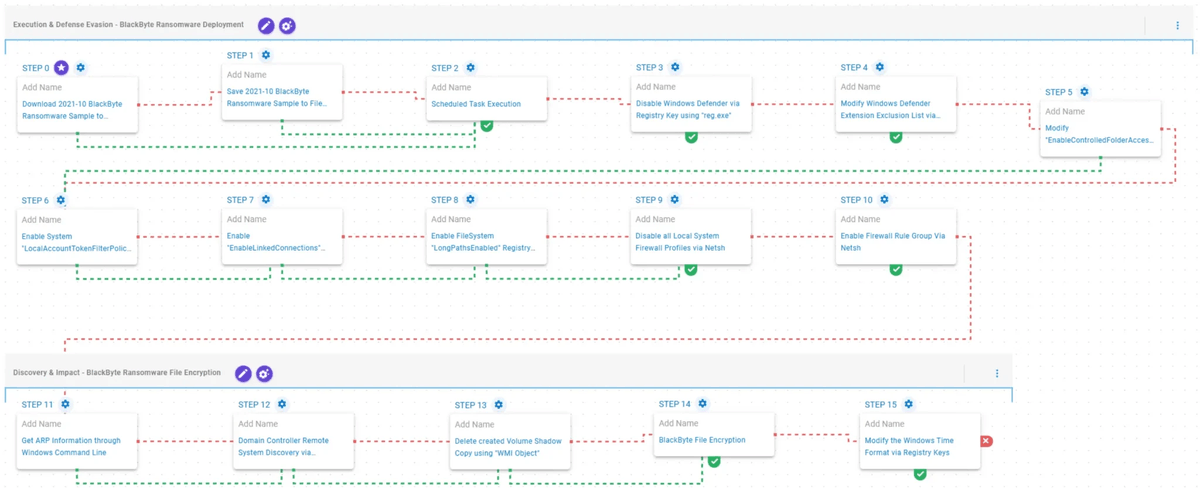Click the pencil edit icon beside Execution & Defense Evasion title
The image size is (1200, 491).
266,25
